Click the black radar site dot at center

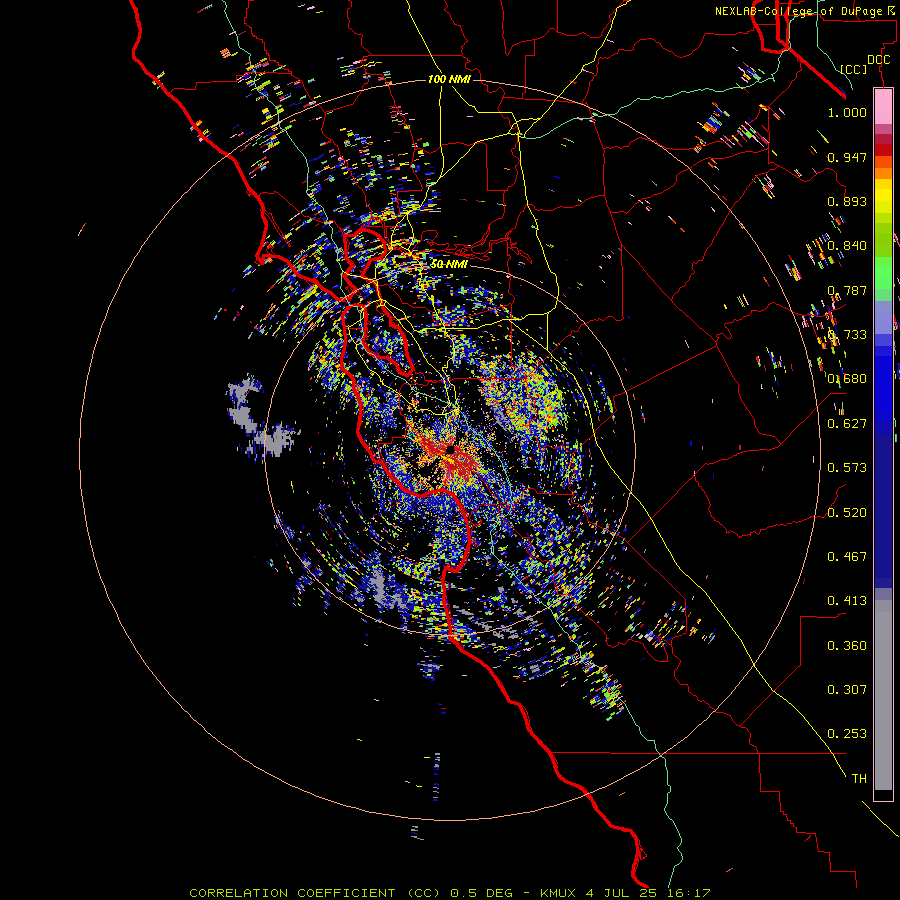[451, 449]
